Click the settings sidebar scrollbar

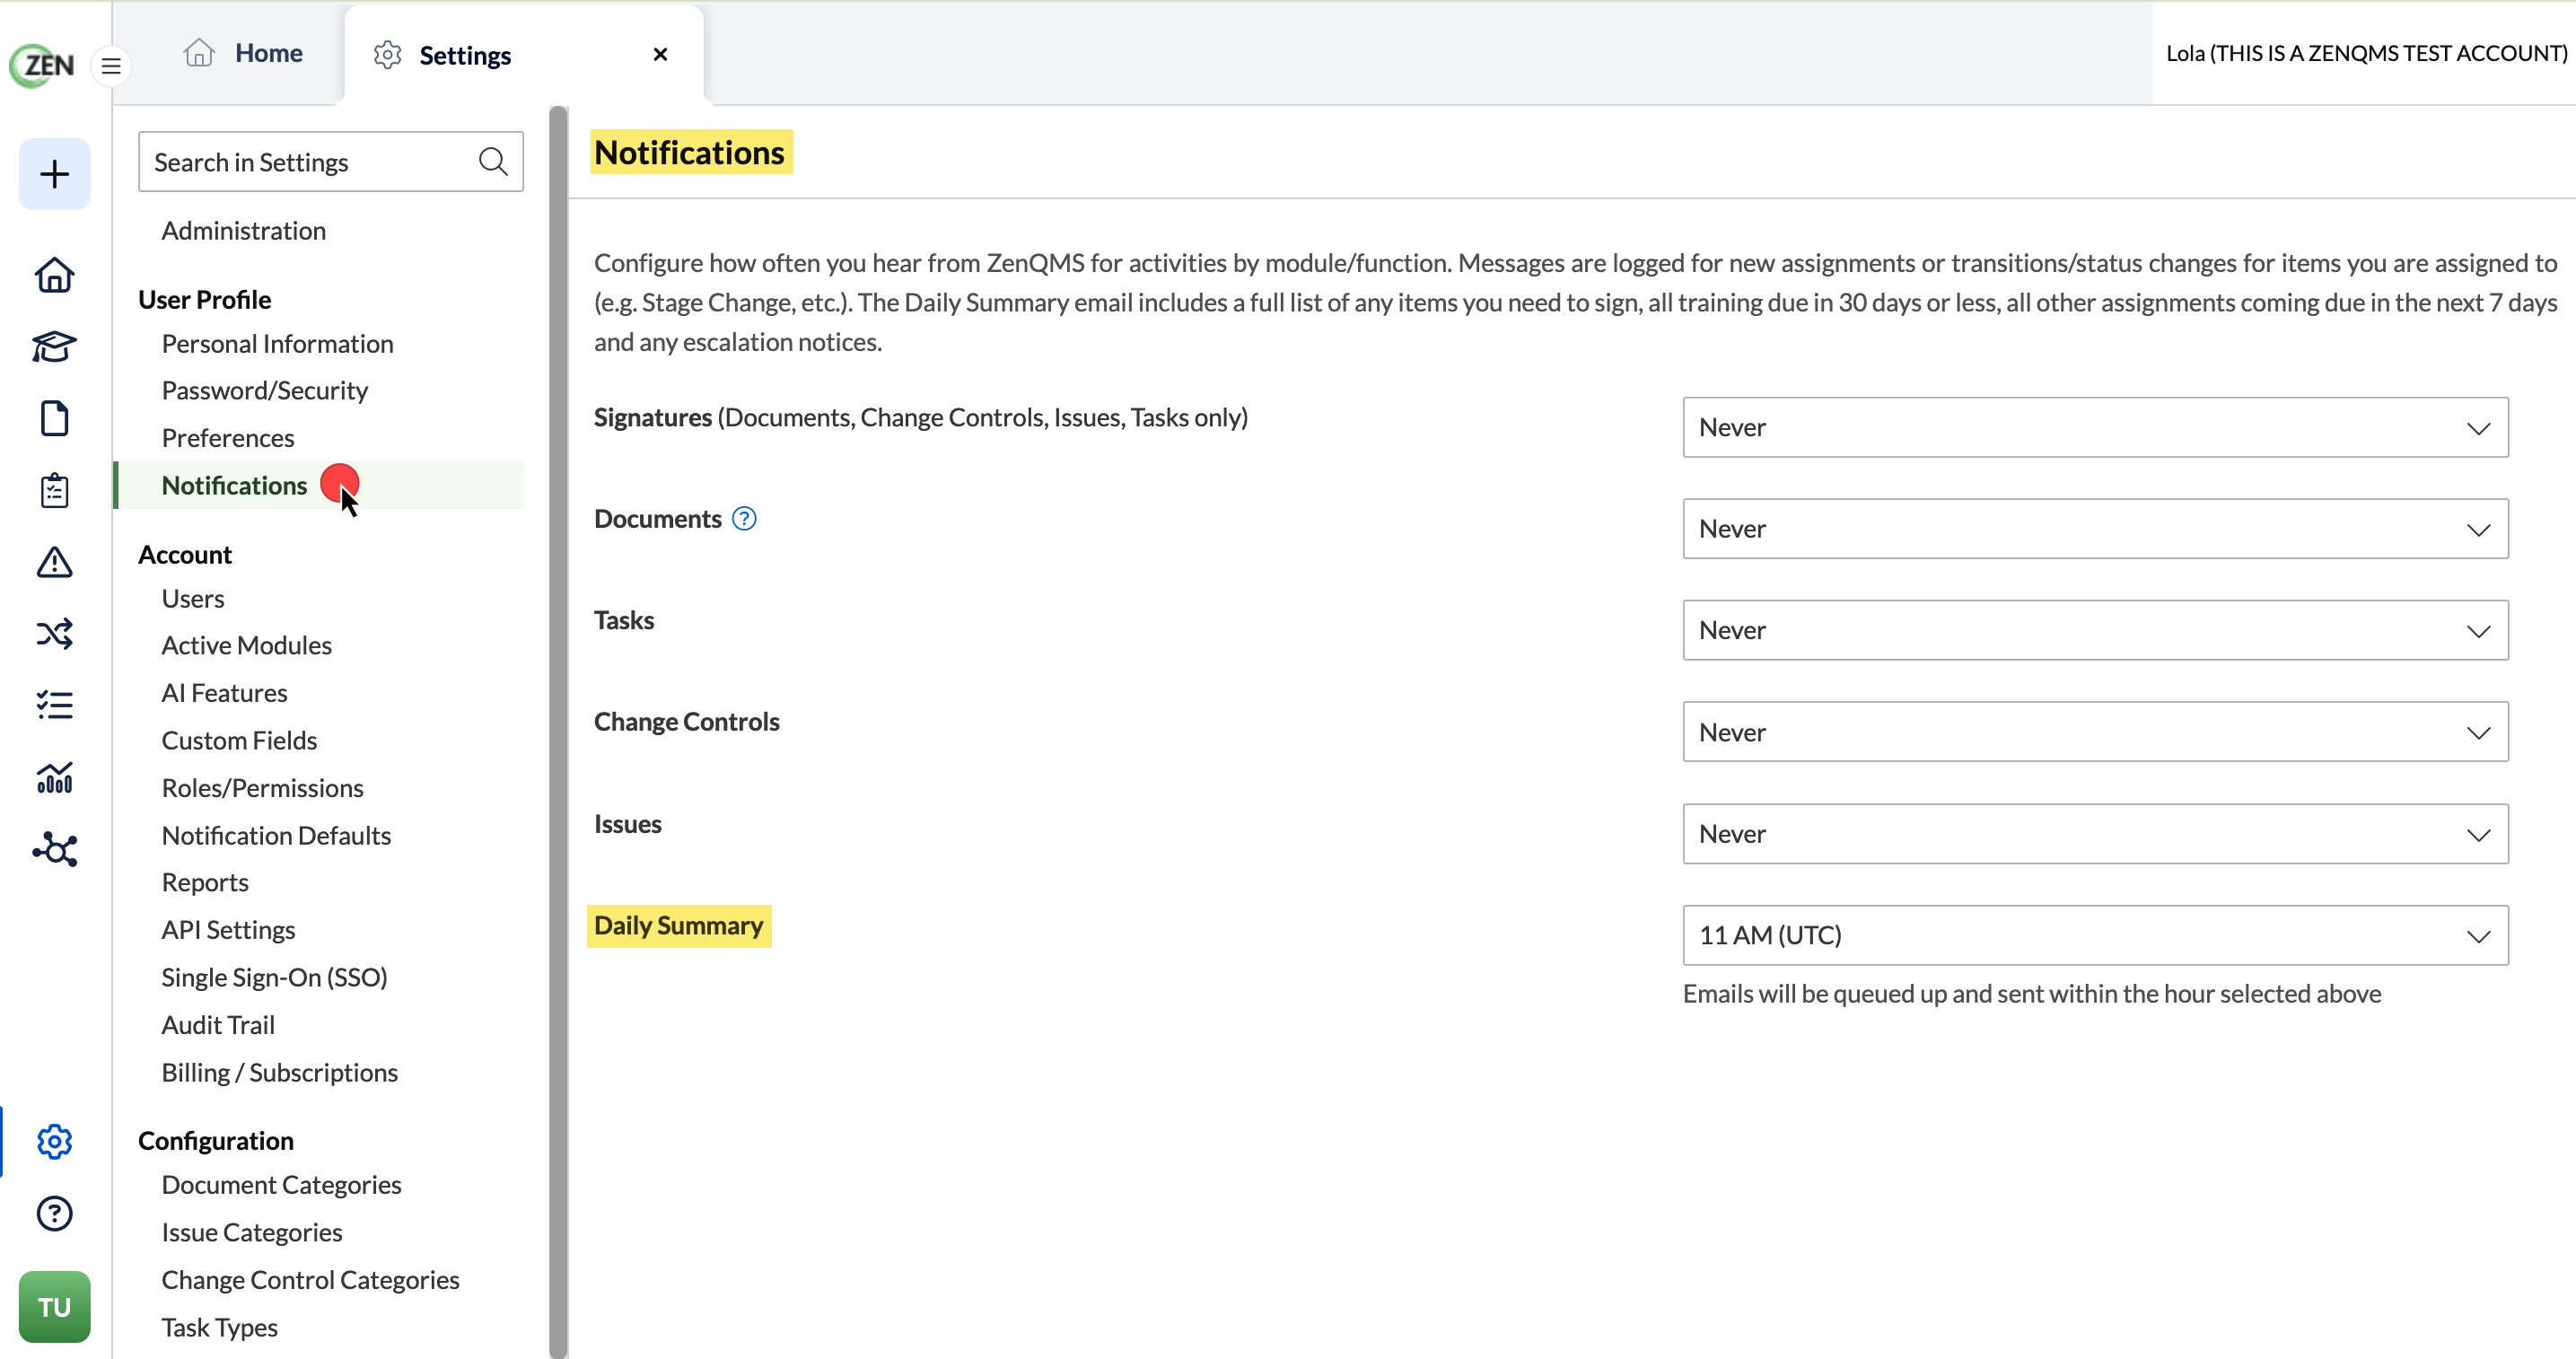(x=558, y=732)
